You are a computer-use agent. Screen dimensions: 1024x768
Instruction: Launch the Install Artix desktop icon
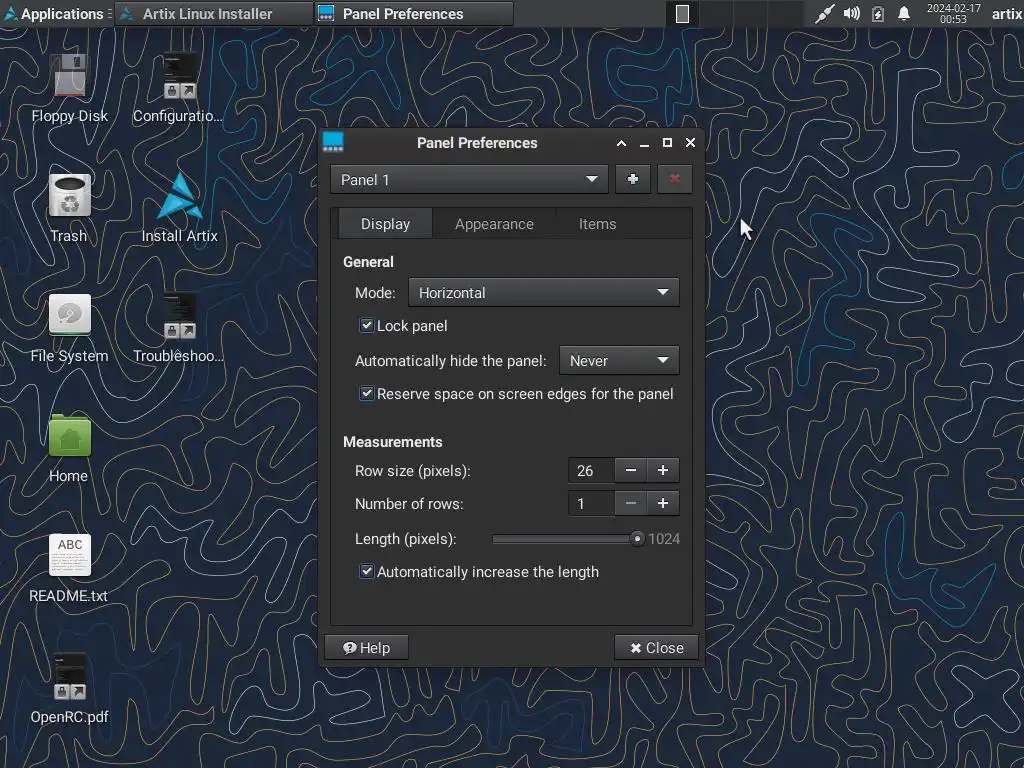(180, 195)
